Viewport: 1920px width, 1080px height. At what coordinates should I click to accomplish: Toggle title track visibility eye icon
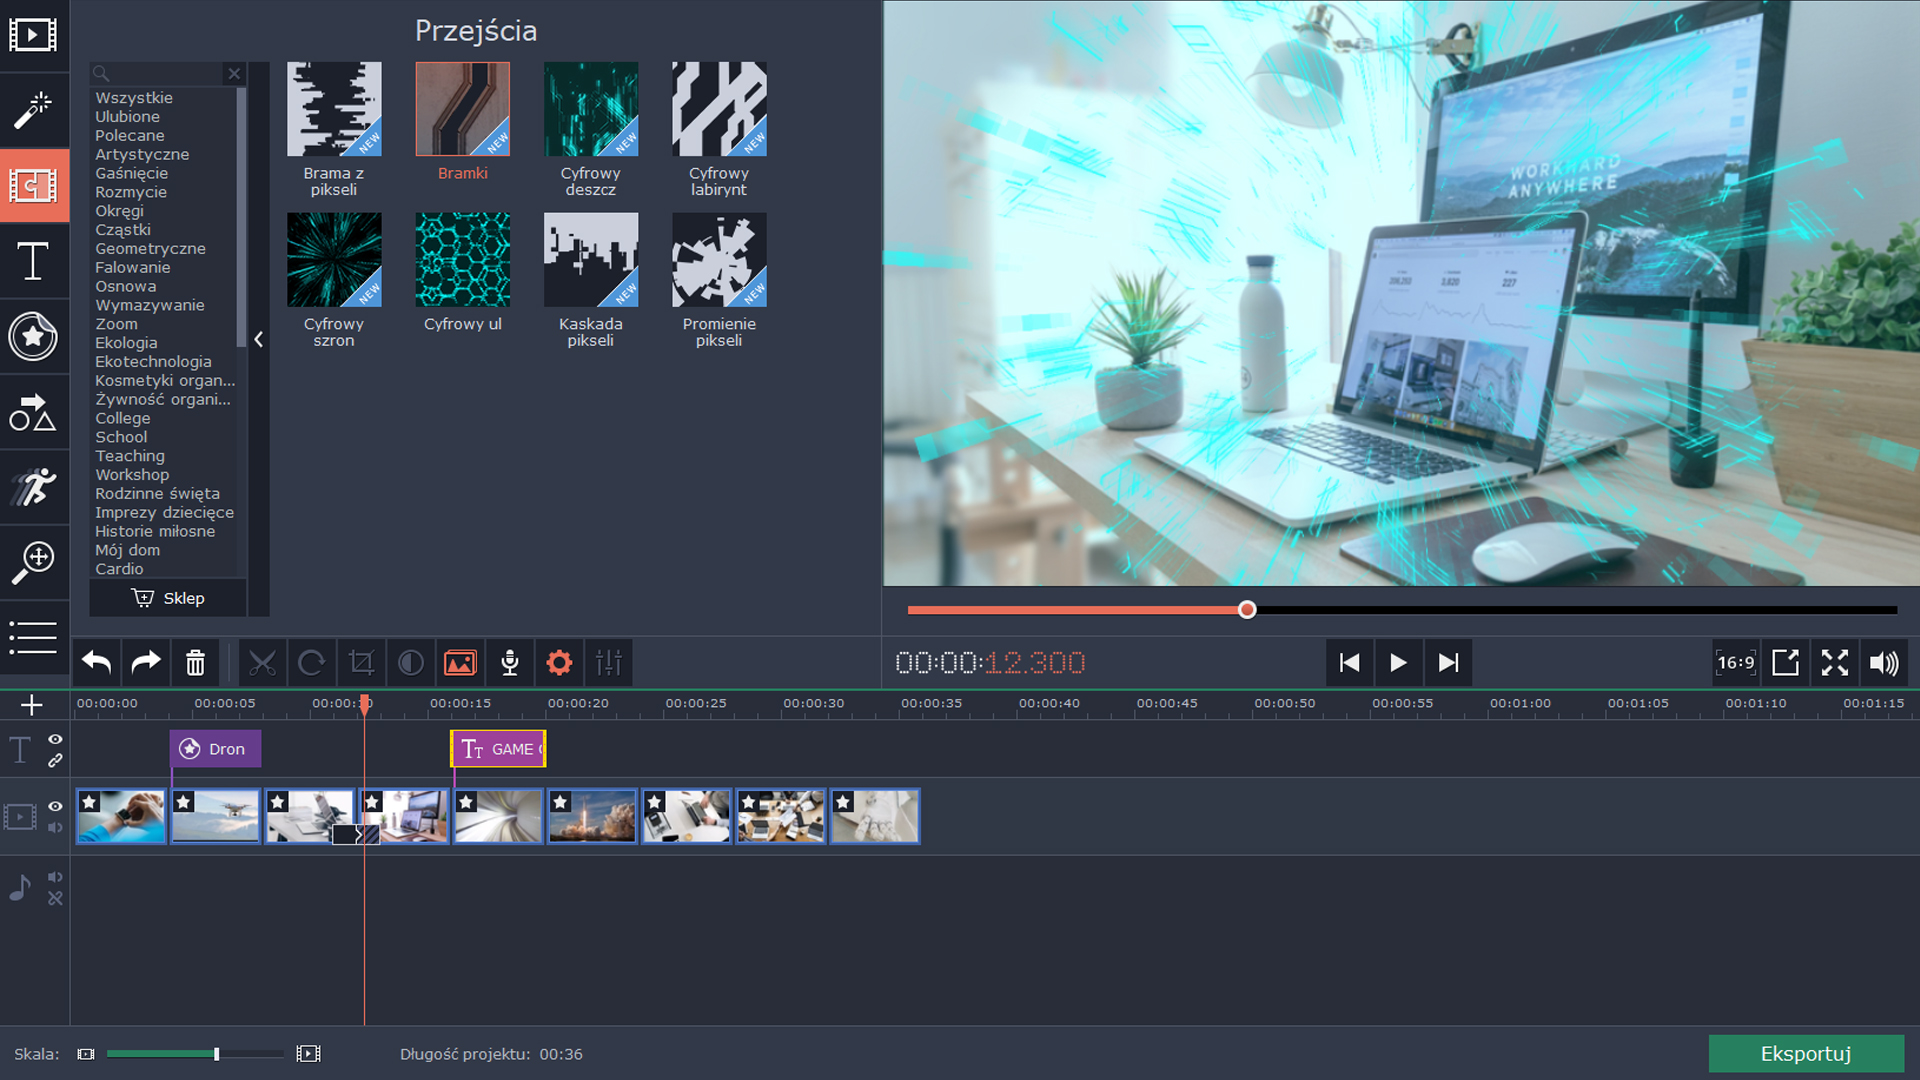(56, 739)
